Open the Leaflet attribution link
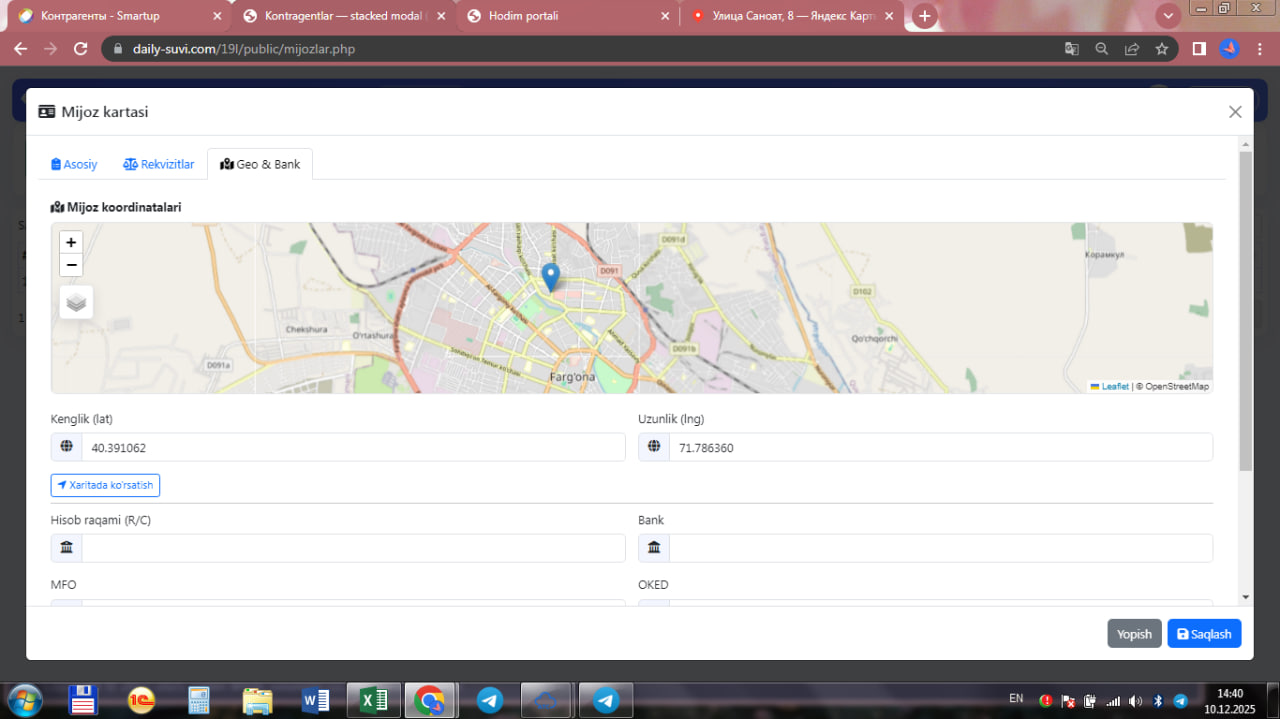Screen dimensions: 1280x719 [1114, 386]
